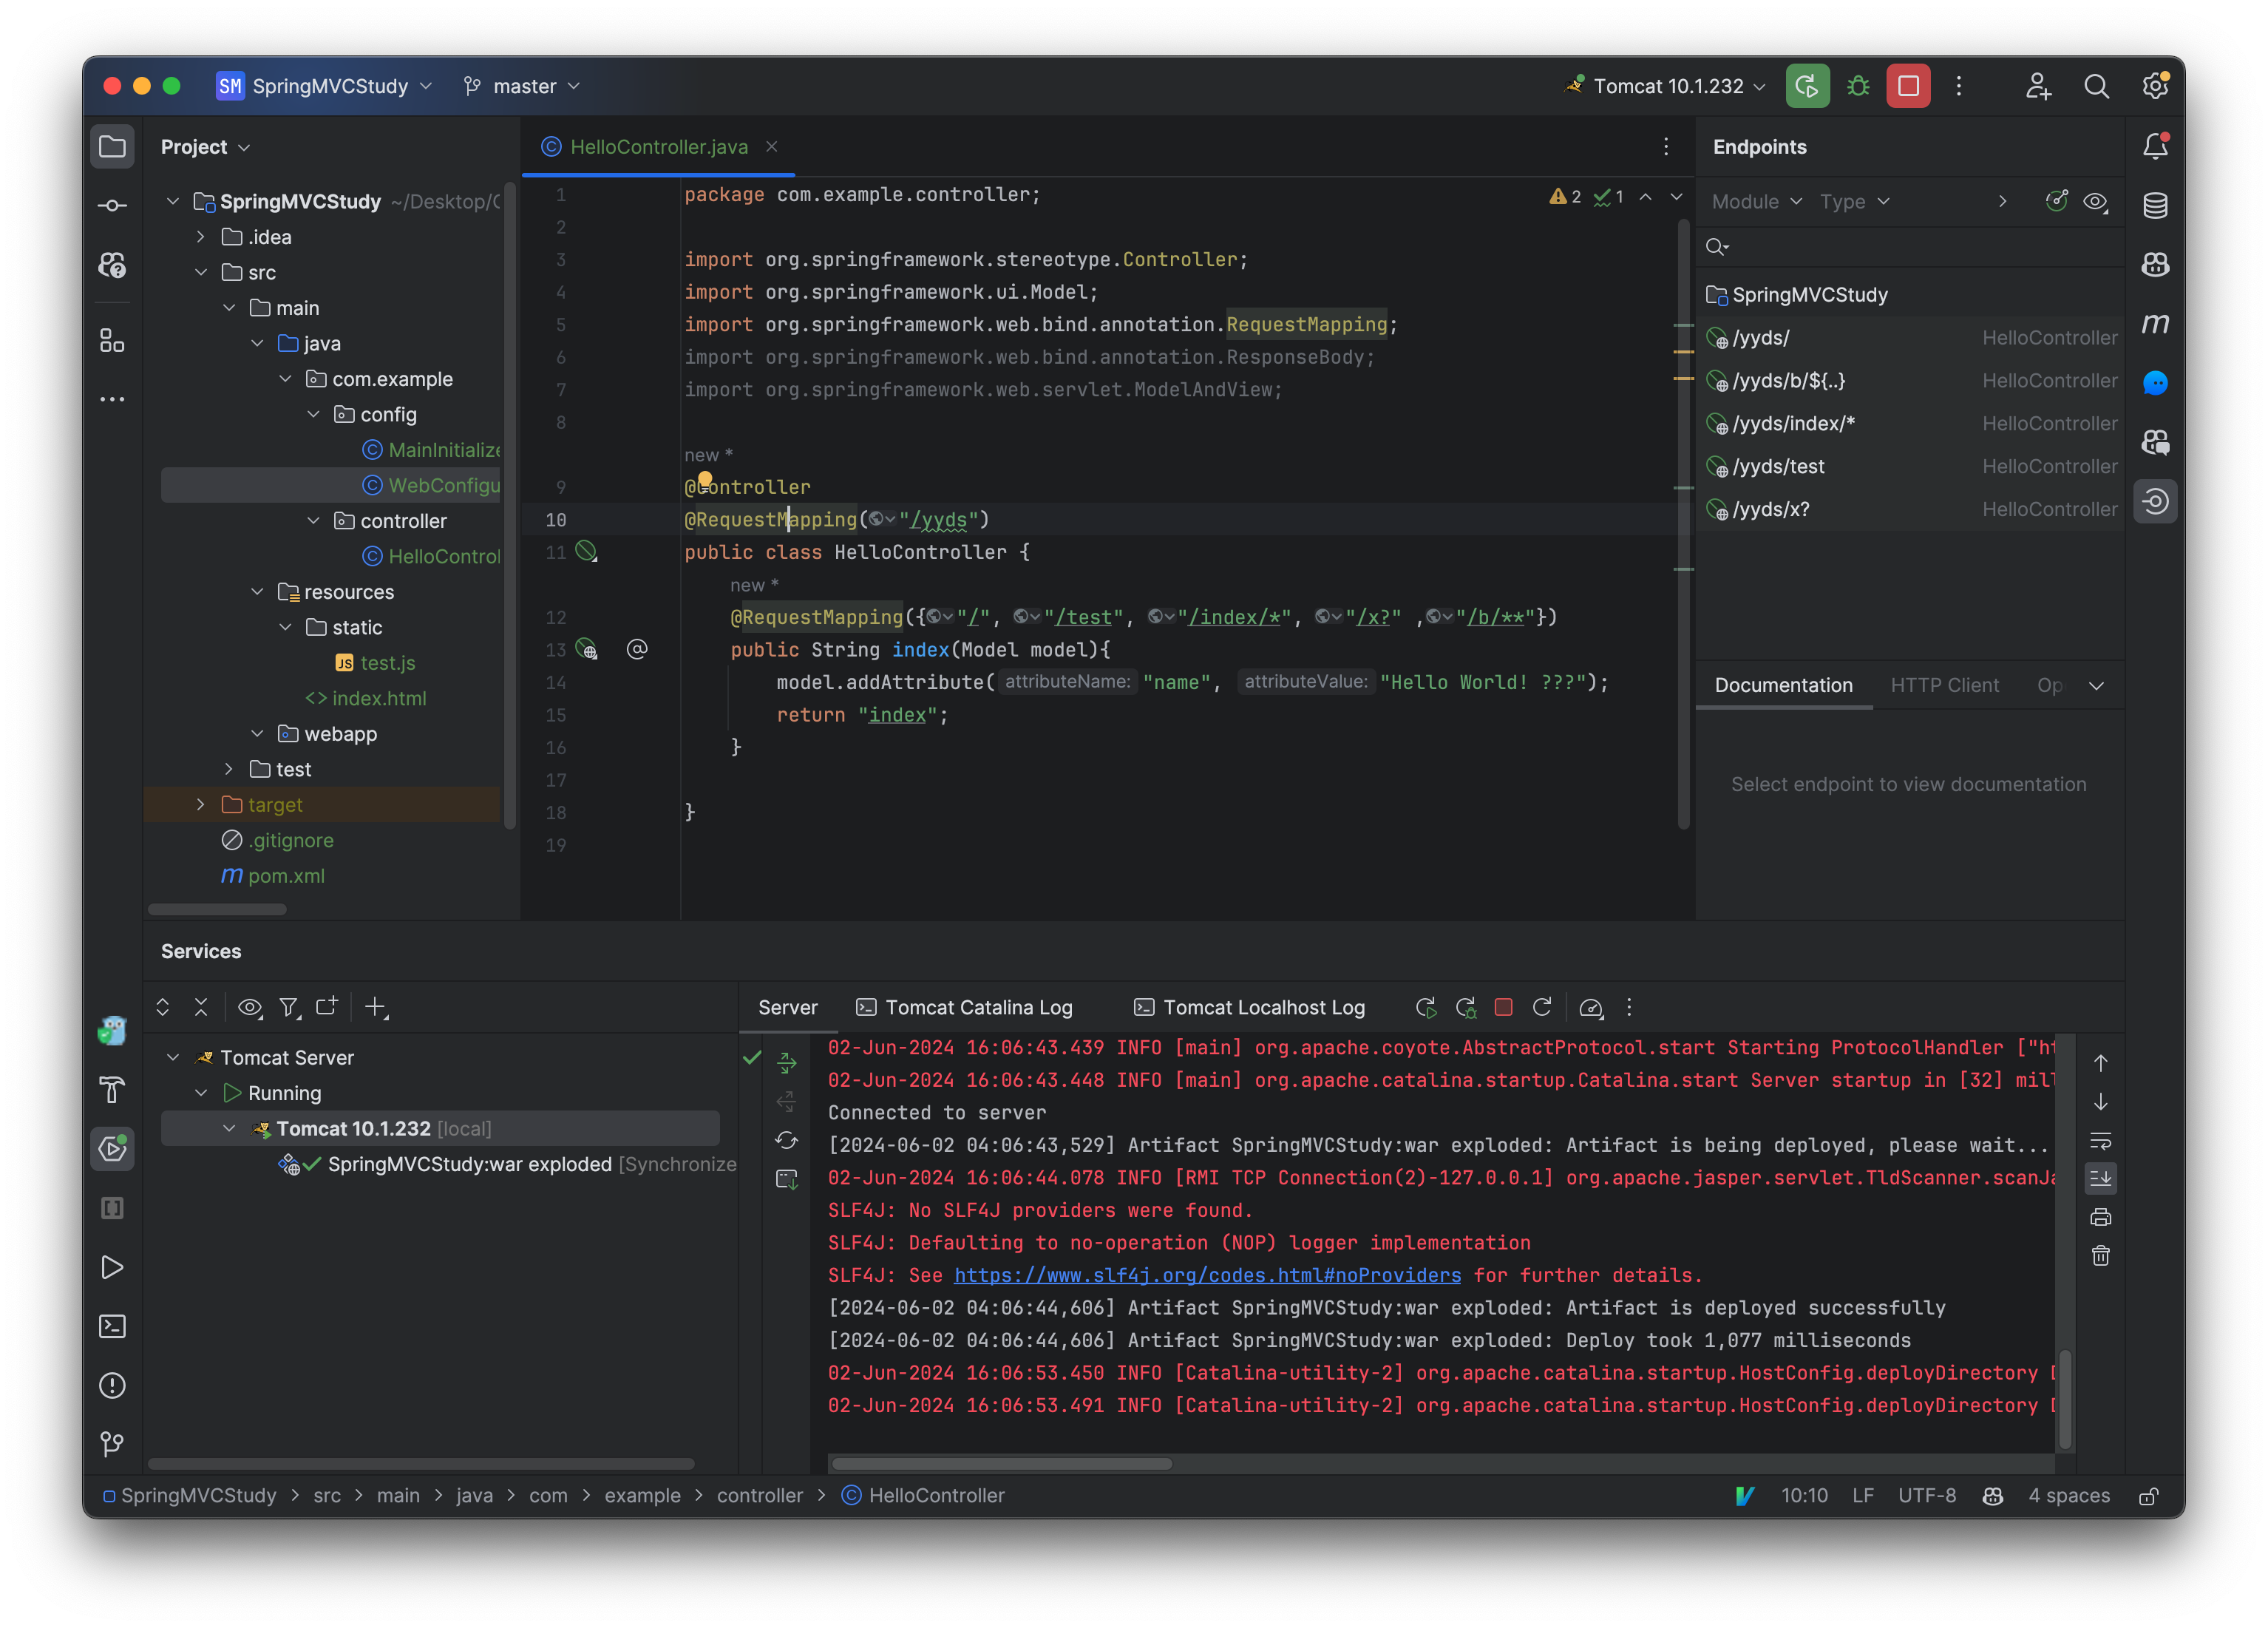Open the Problems tool window

[x=112, y=1385]
